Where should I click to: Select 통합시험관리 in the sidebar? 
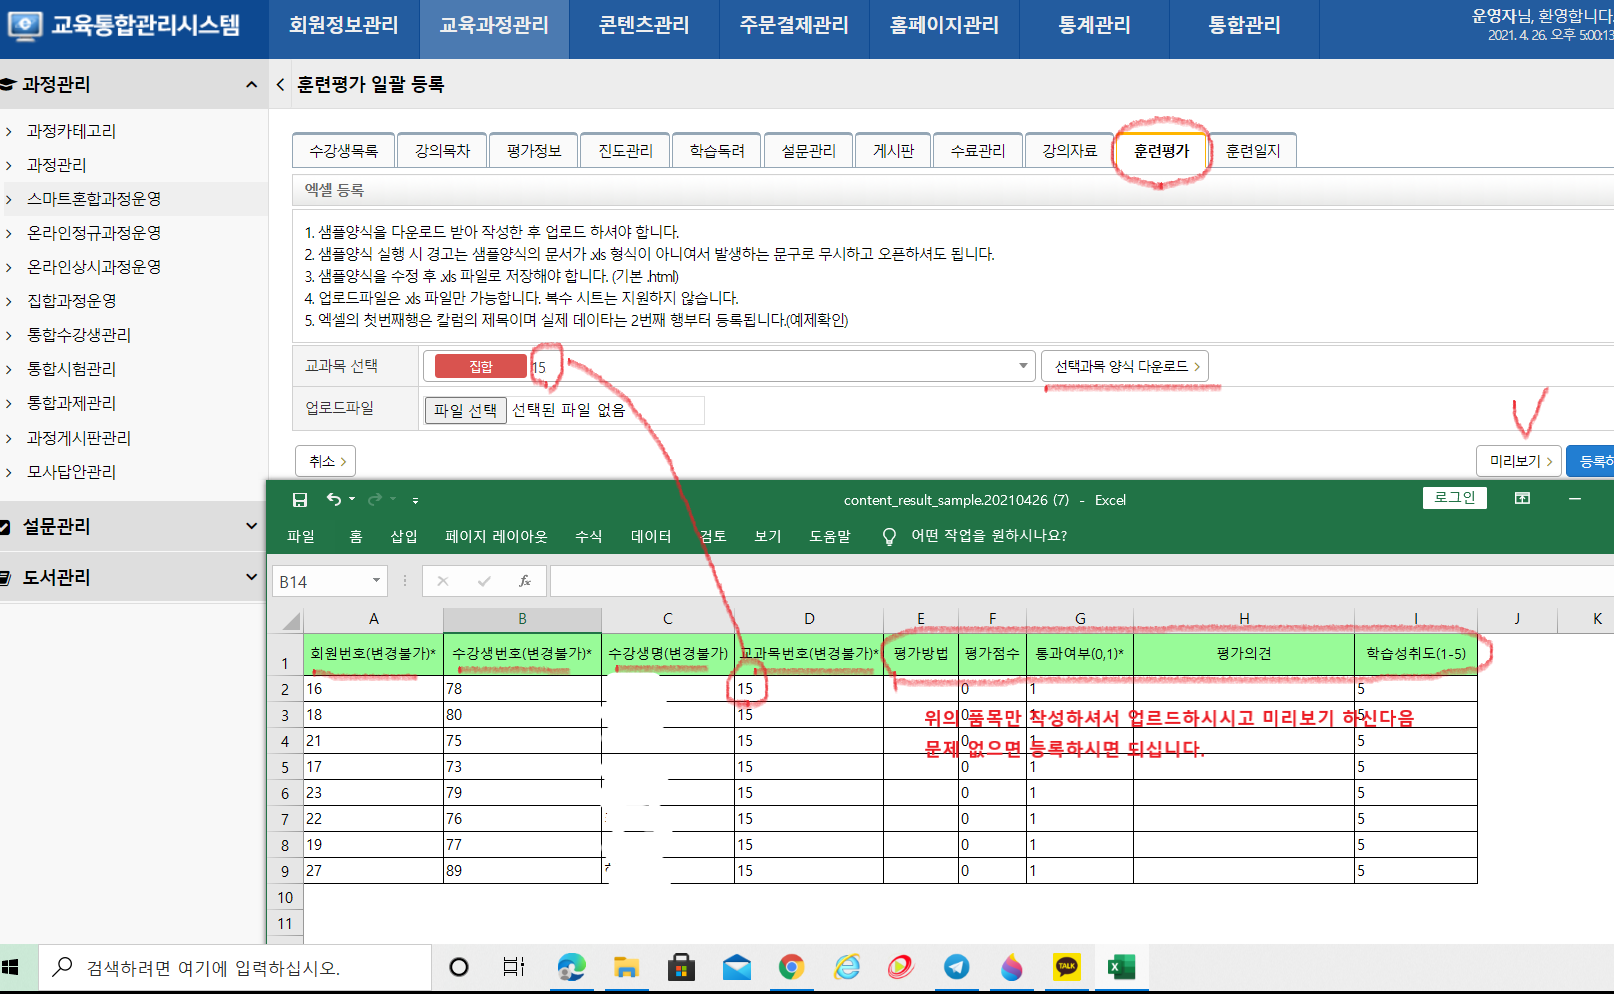point(71,369)
